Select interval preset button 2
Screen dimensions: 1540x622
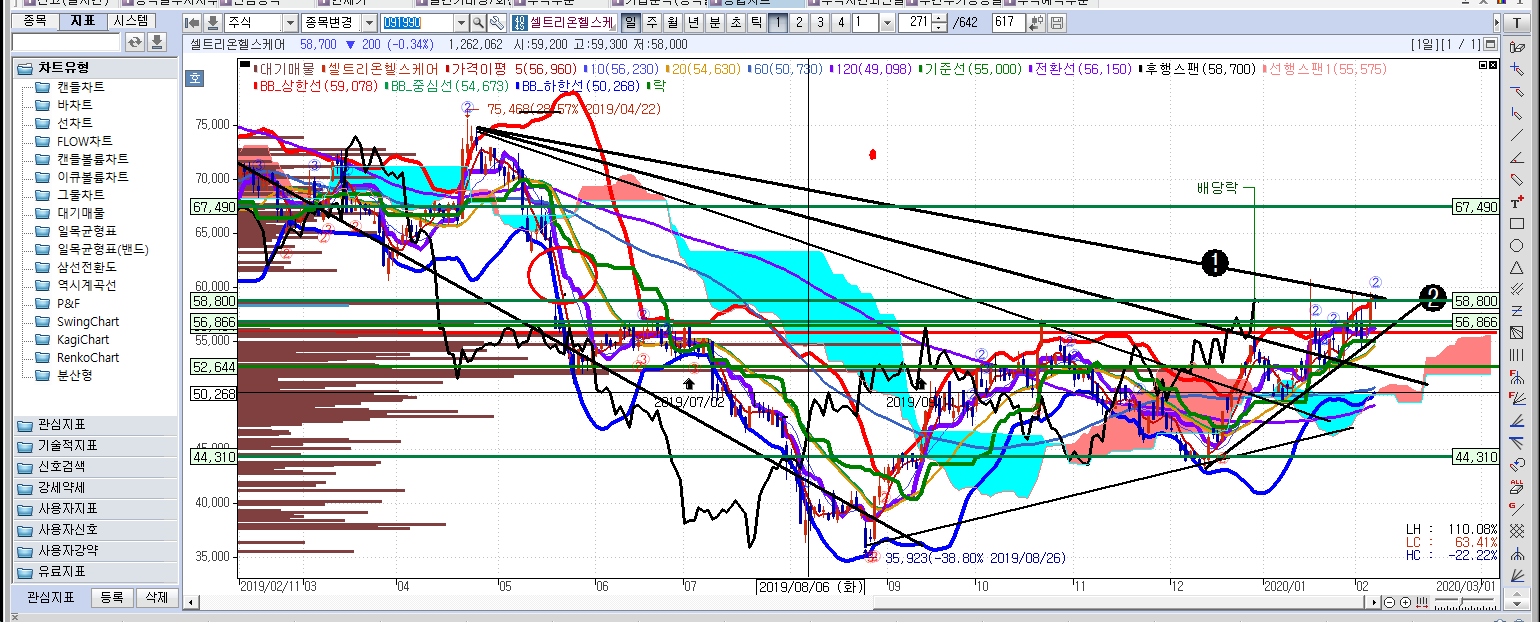point(799,22)
